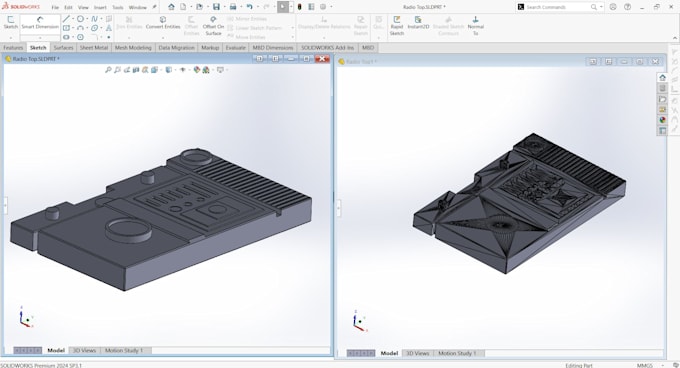Launch the Rapid Sketch tool

click(396, 26)
